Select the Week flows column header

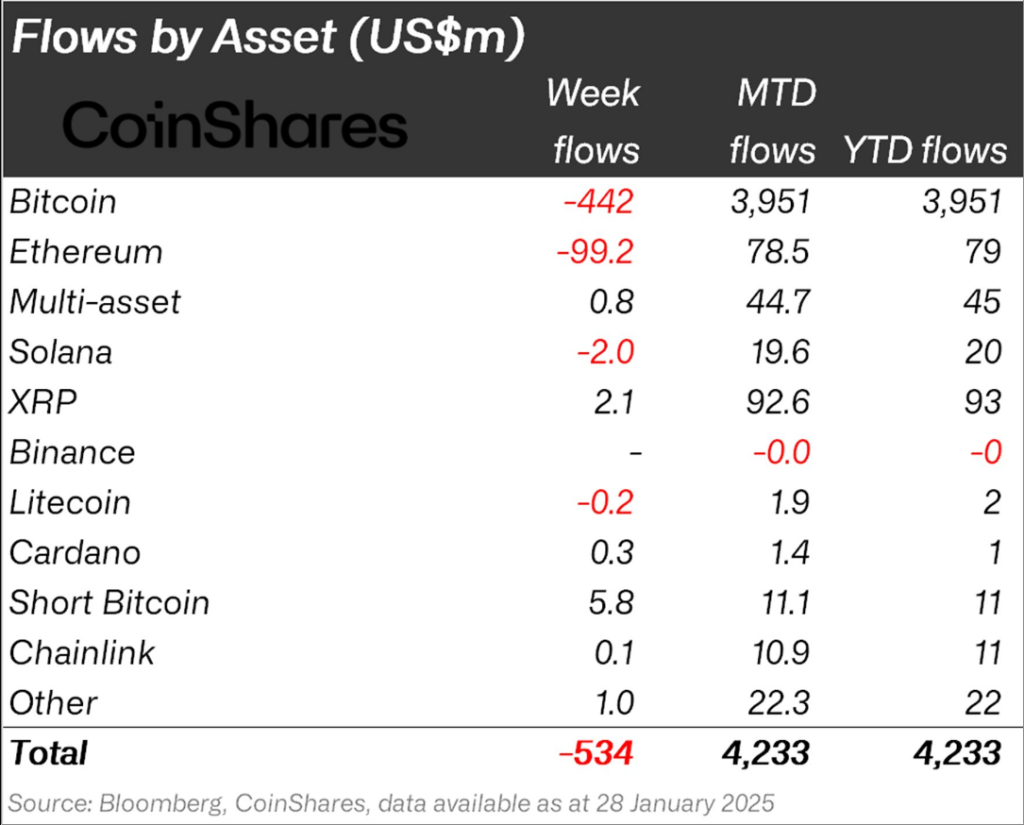tap(594, 122)
